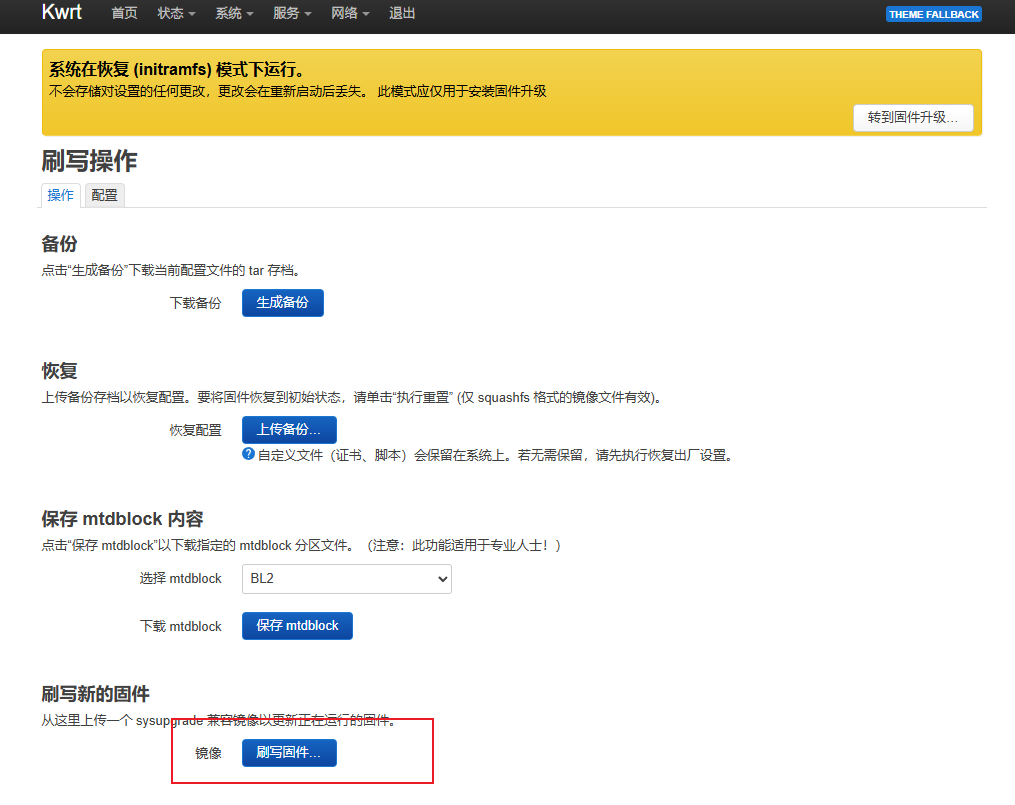This screenshot has height=805, width=1015.
Task: Click the THEME FALLBACK badge
Action: (x=934, y=15)
